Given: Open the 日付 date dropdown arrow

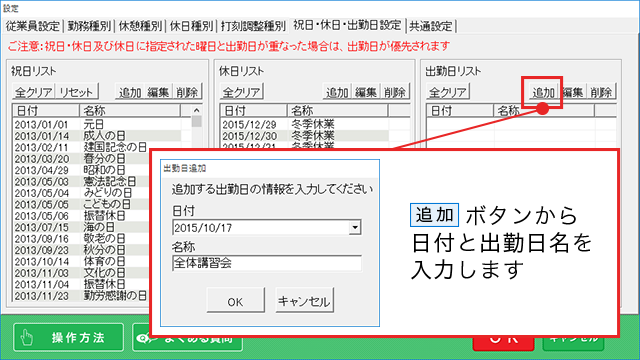Looking at the screenshot, I should pos(355,227).
